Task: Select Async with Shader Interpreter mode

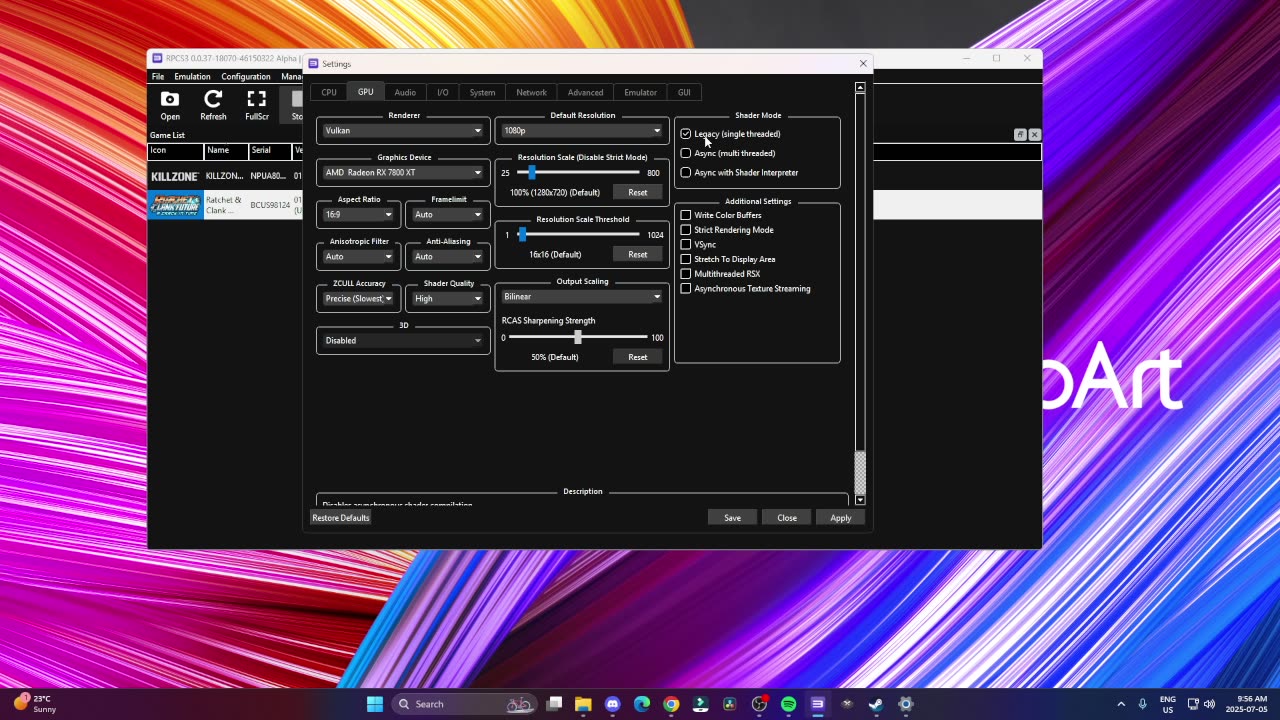Action: tap(739, 173)
